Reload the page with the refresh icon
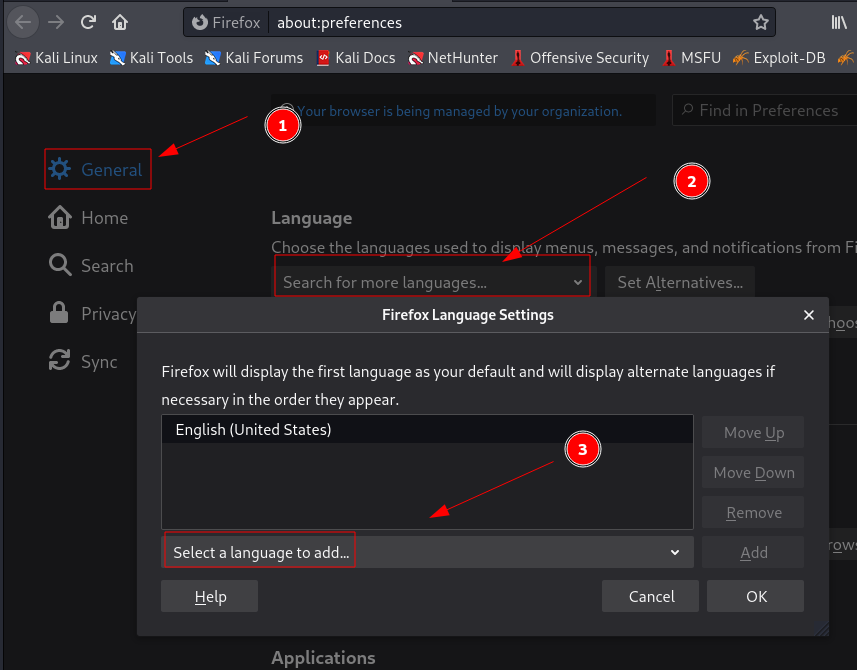 (88, 22)
